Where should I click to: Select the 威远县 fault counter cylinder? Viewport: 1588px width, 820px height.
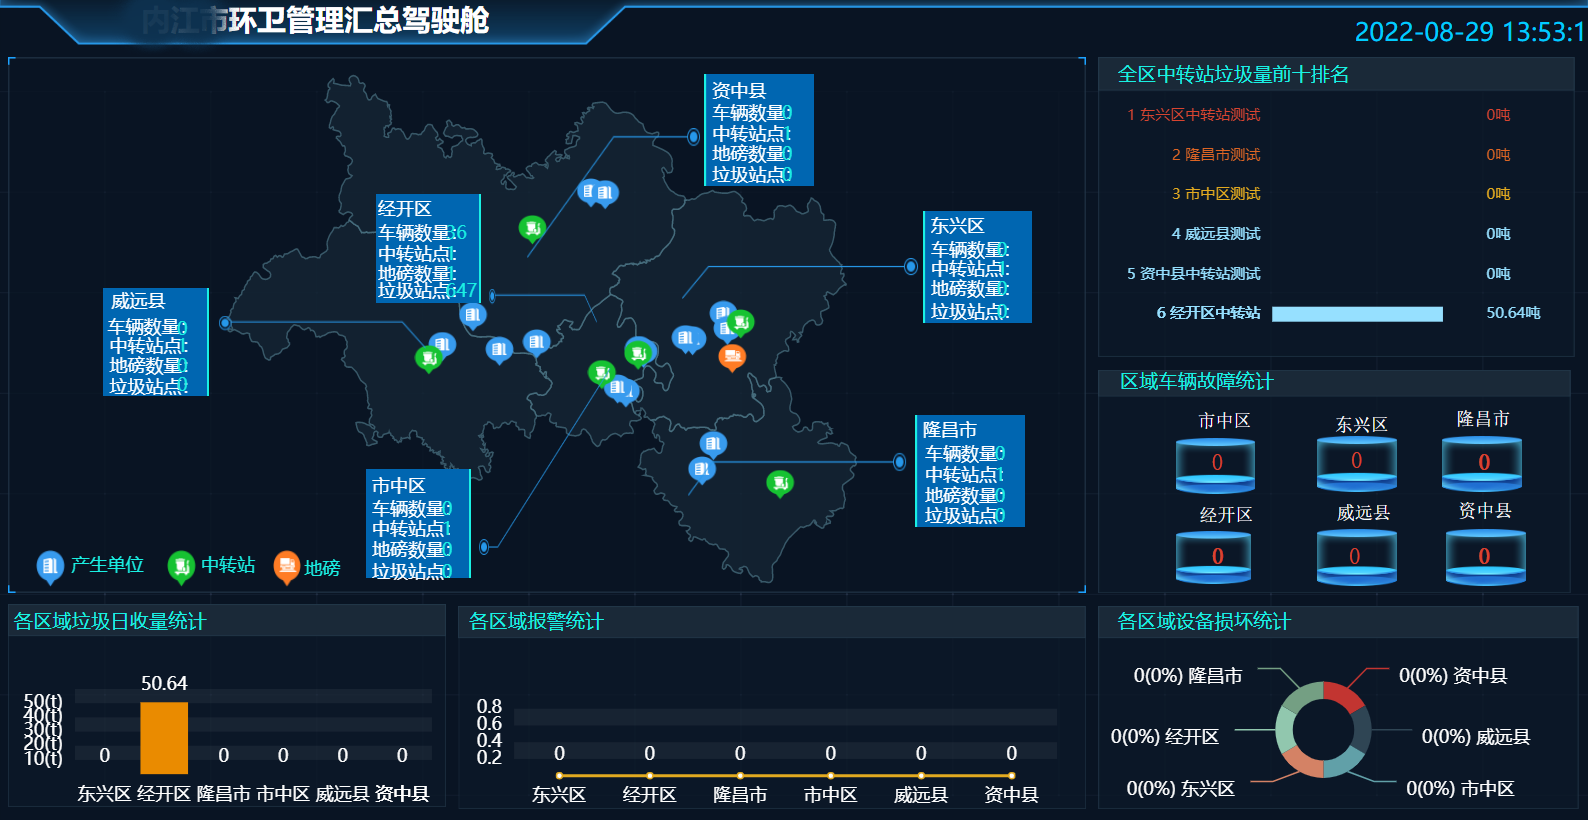pyautogui.click(x=1356, y=558)
